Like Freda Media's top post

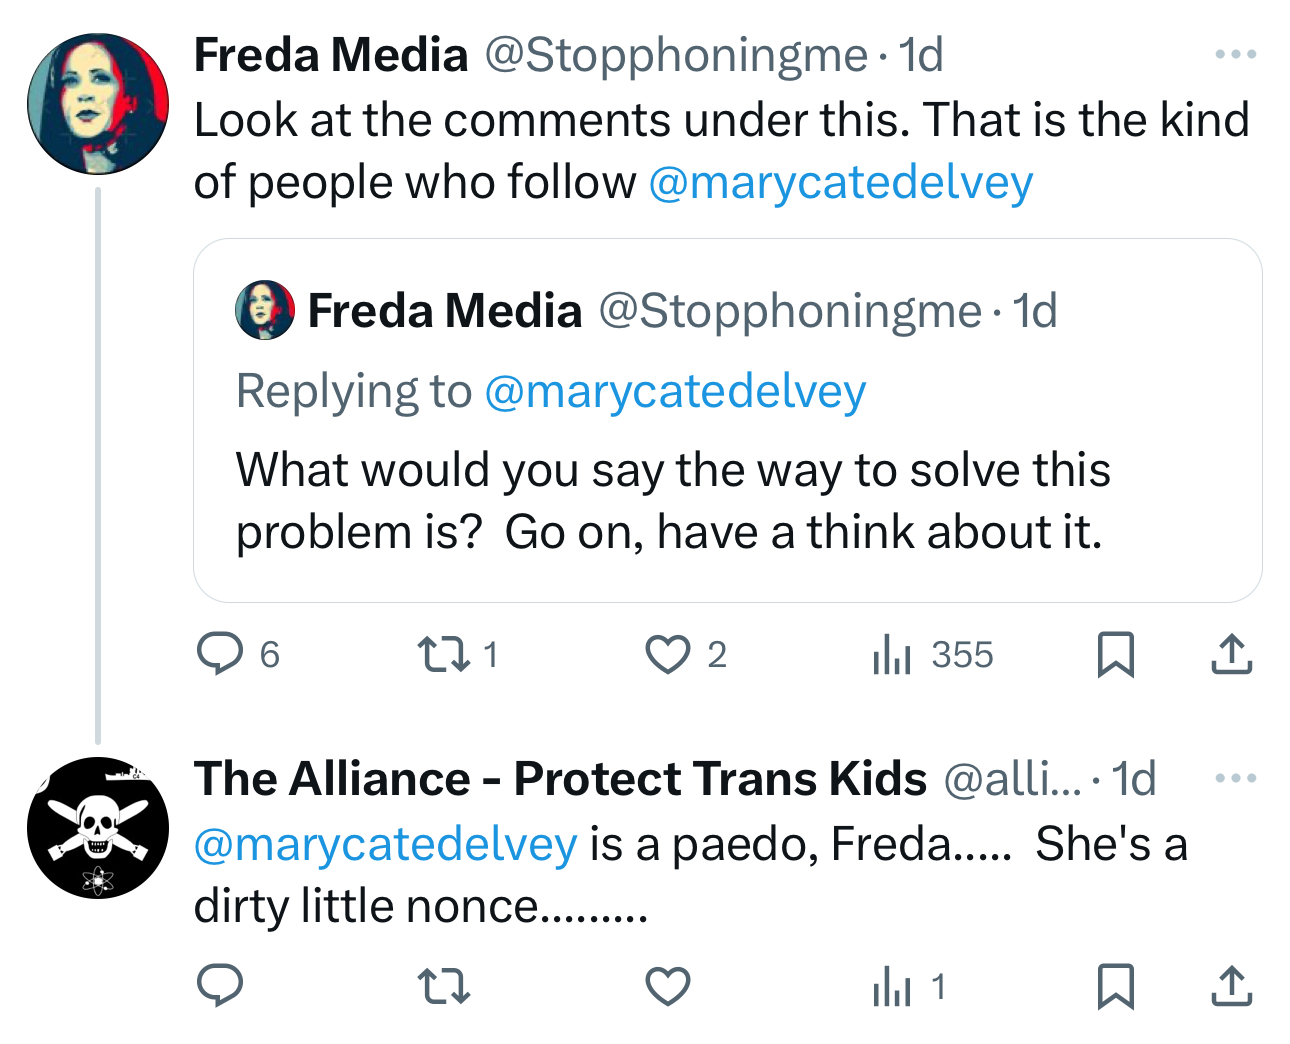[x=667, y=655]
